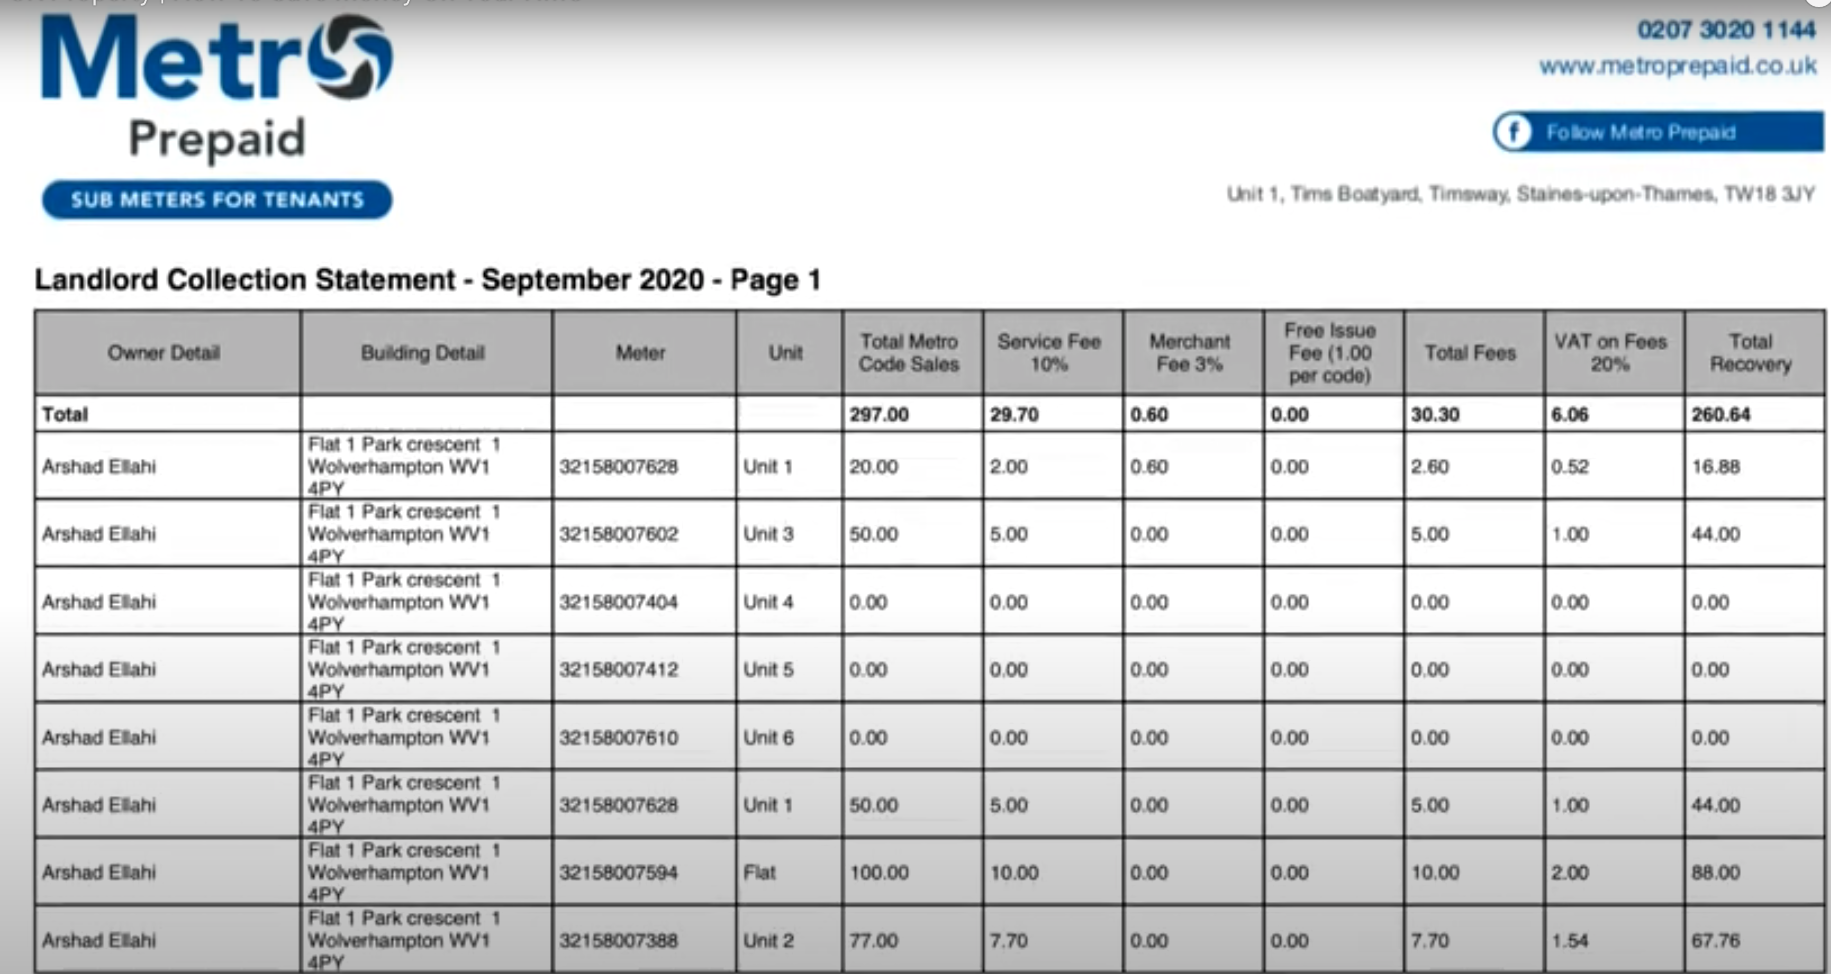Click Free Issue Fee column header
Viewport: 1831px width, 974px height.
(x=1332, y=353)
